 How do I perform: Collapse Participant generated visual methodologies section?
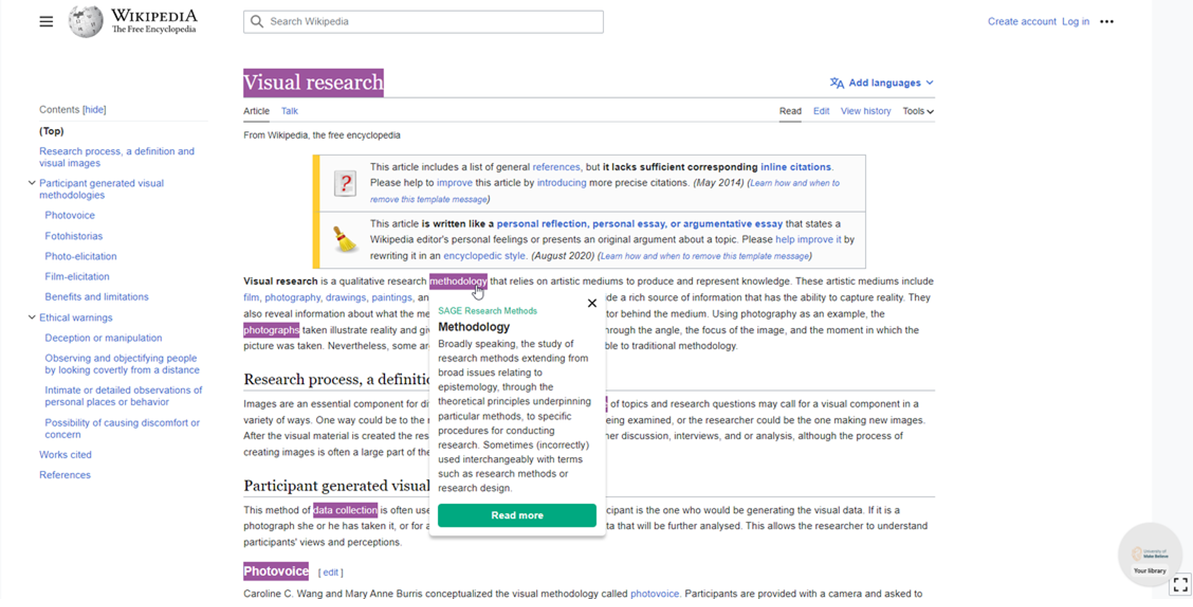[x=34, y=183]
